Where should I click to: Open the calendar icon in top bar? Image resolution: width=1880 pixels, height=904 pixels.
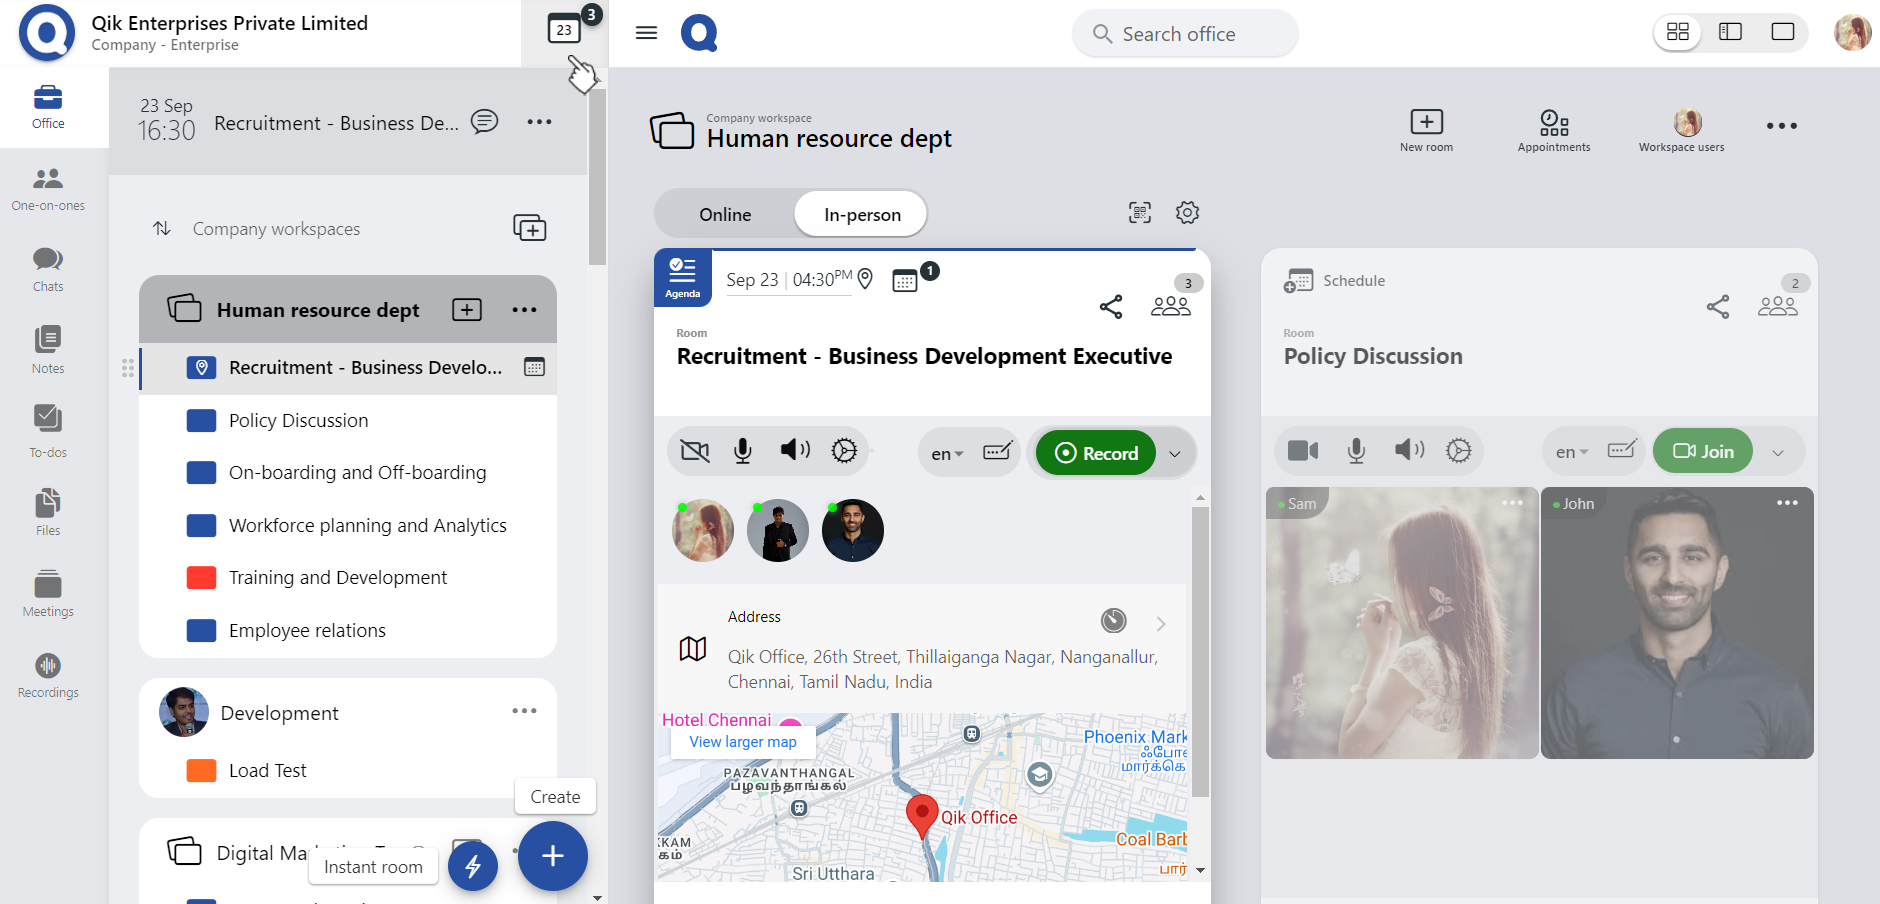(x=564, y=30)
